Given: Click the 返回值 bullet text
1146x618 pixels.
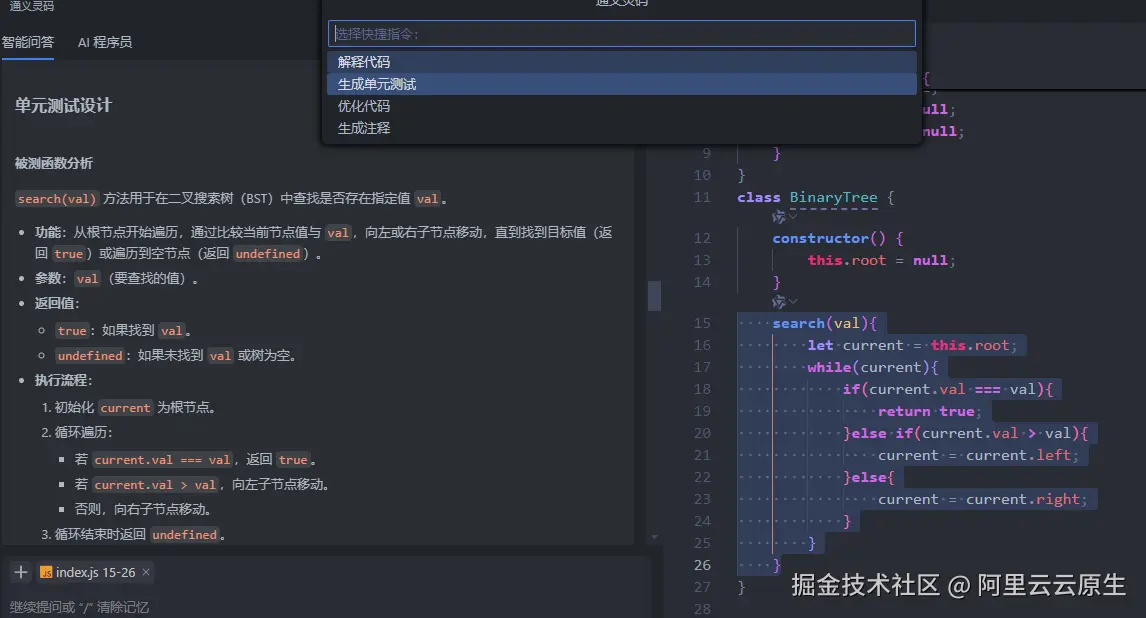Looking at the screenshot, I should (56, 303).
